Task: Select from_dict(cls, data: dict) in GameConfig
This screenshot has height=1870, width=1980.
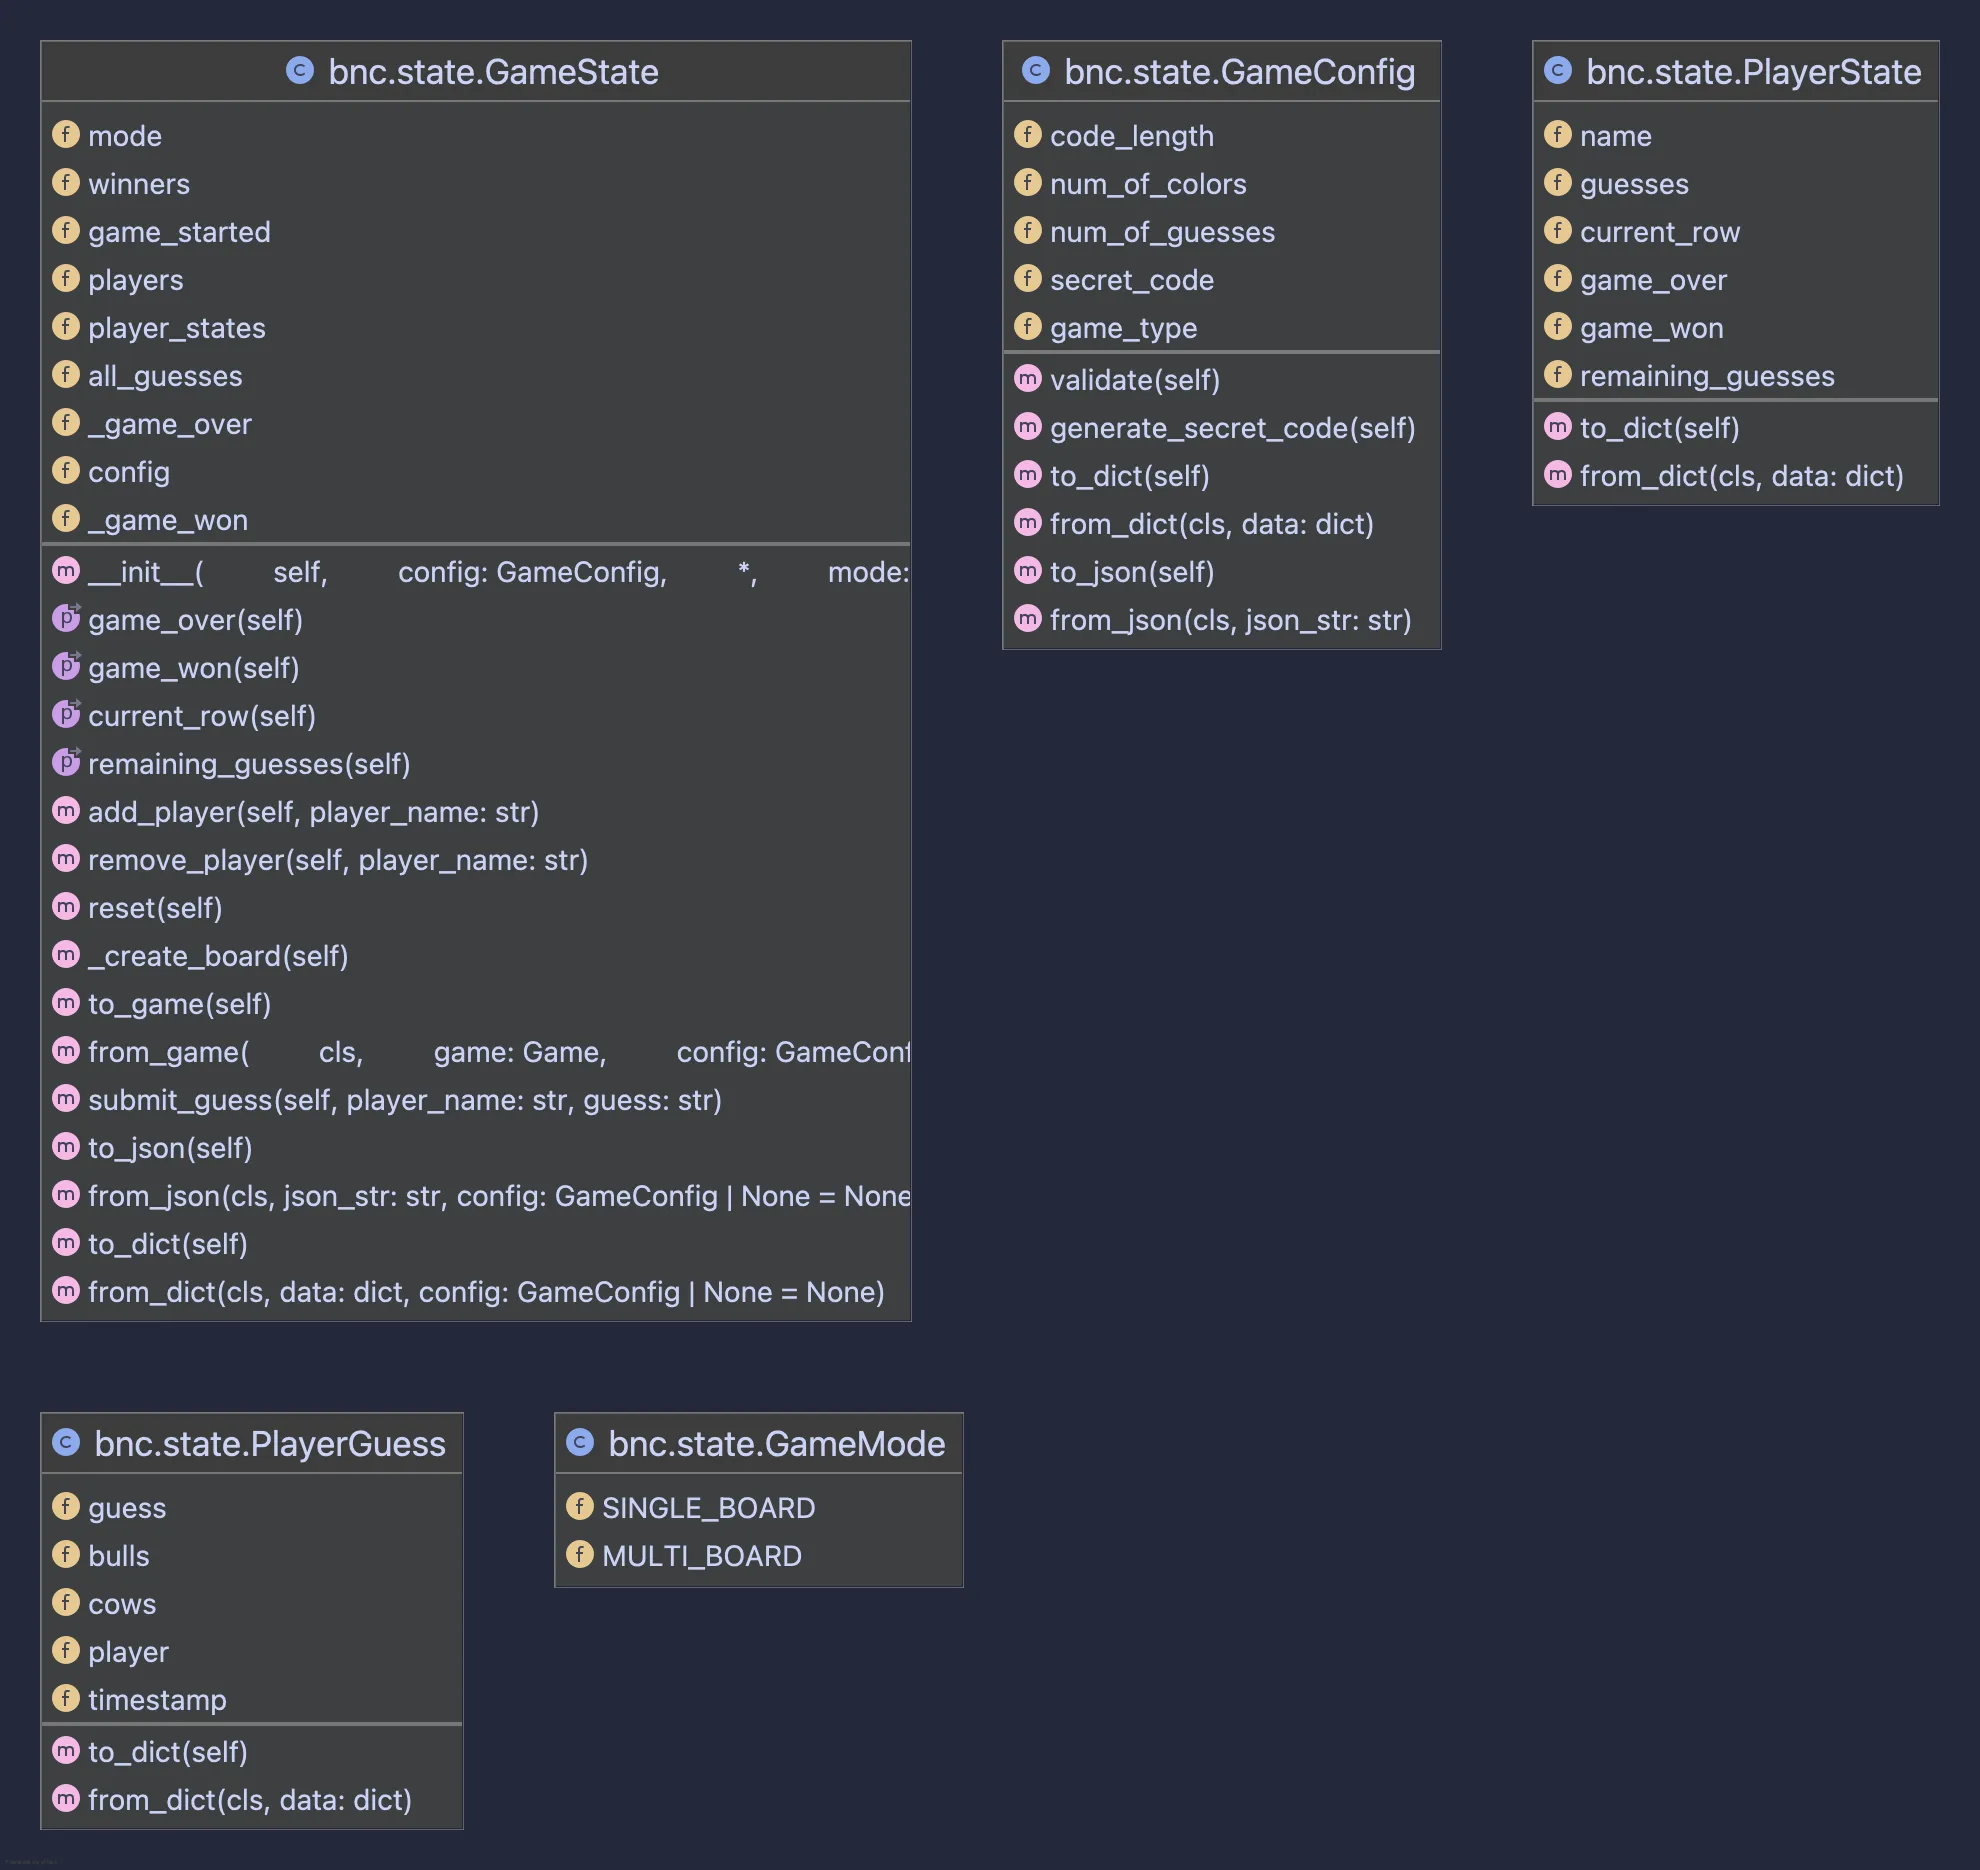Action: 1212,524
